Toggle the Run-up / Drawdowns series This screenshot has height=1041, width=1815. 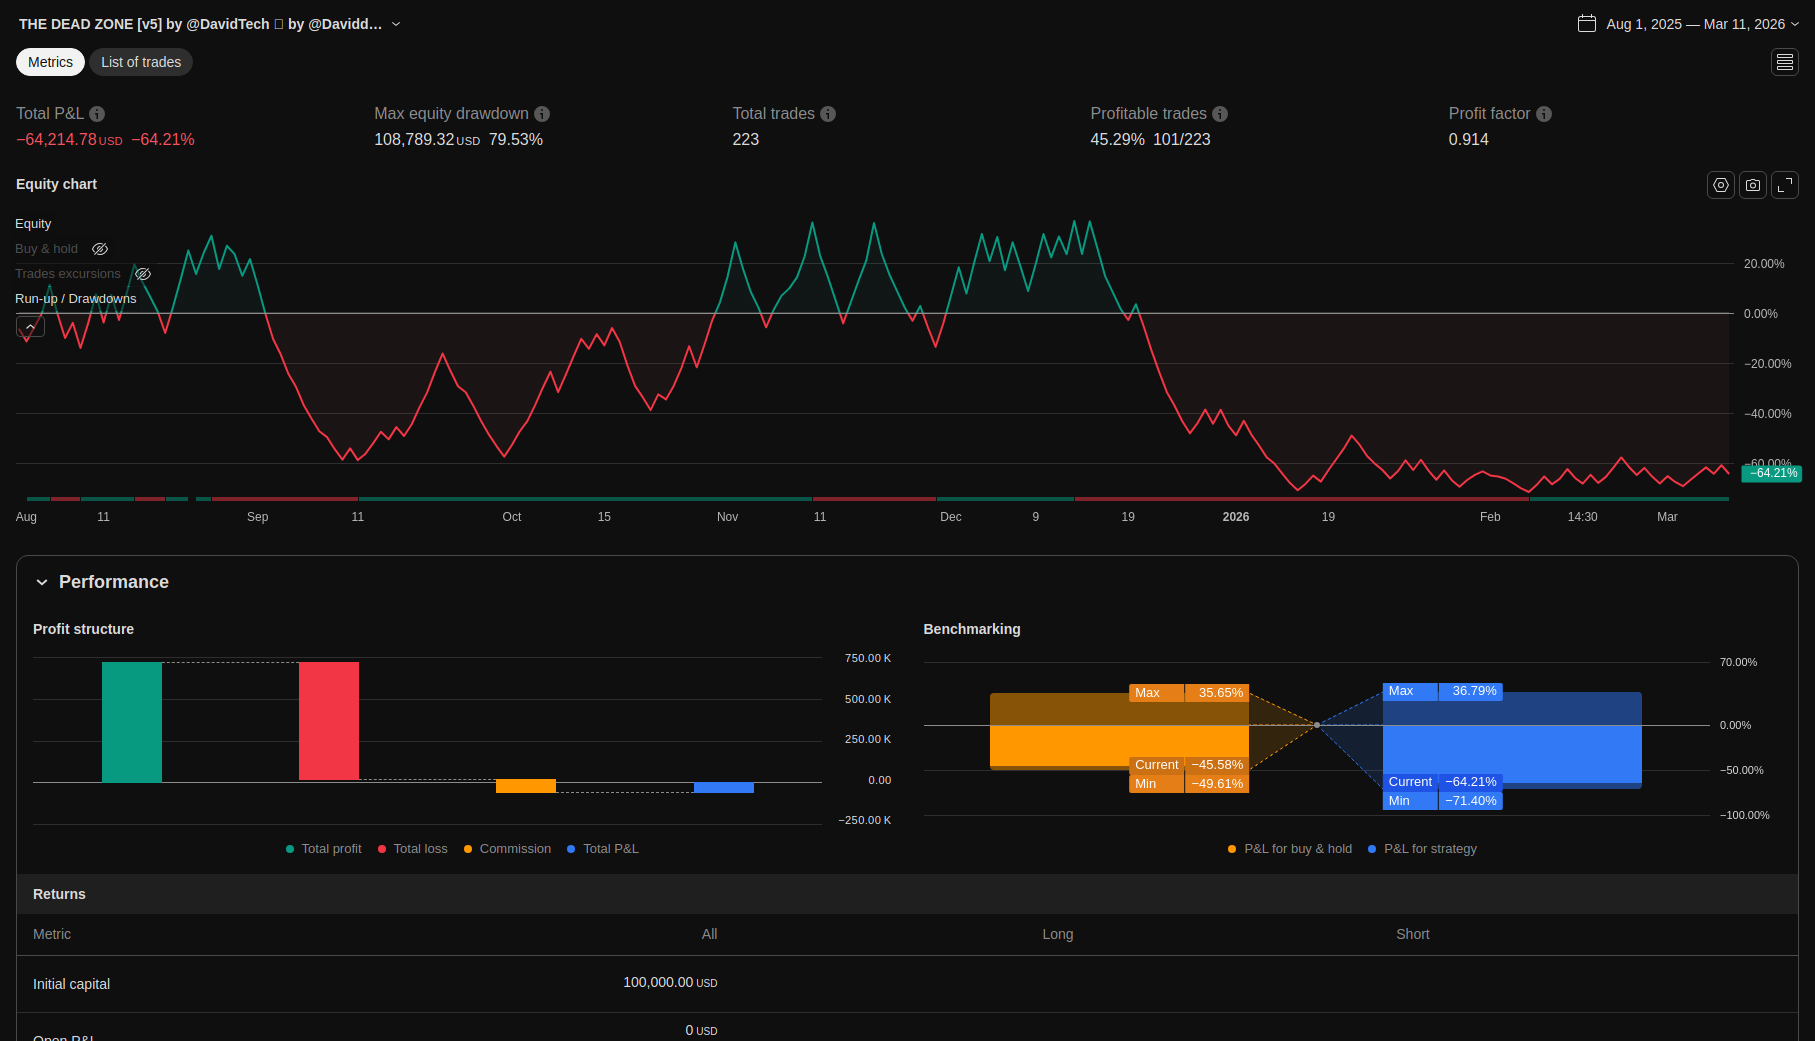(75, 299)
